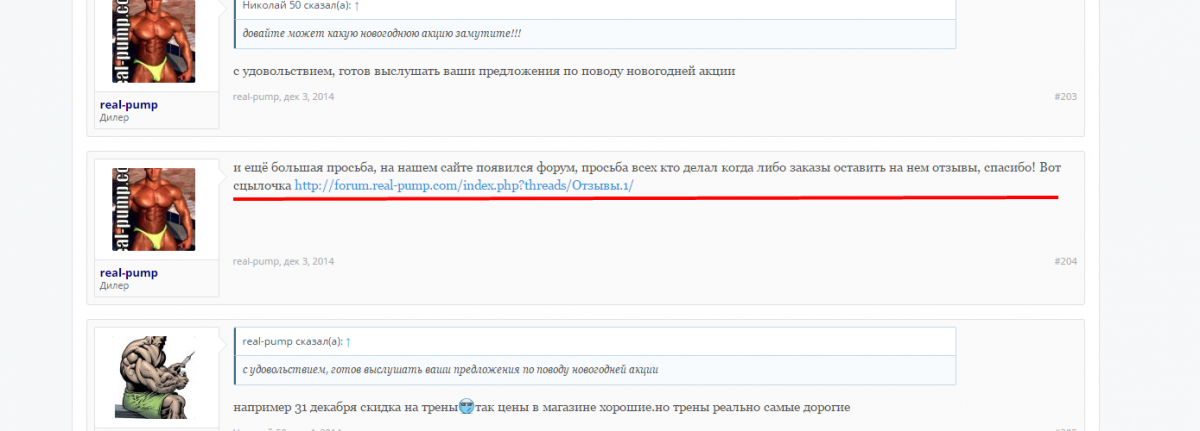1200x431 pixels.
Task: Click the date дек 3, 2014 in post #204
Action: [309, 261]
